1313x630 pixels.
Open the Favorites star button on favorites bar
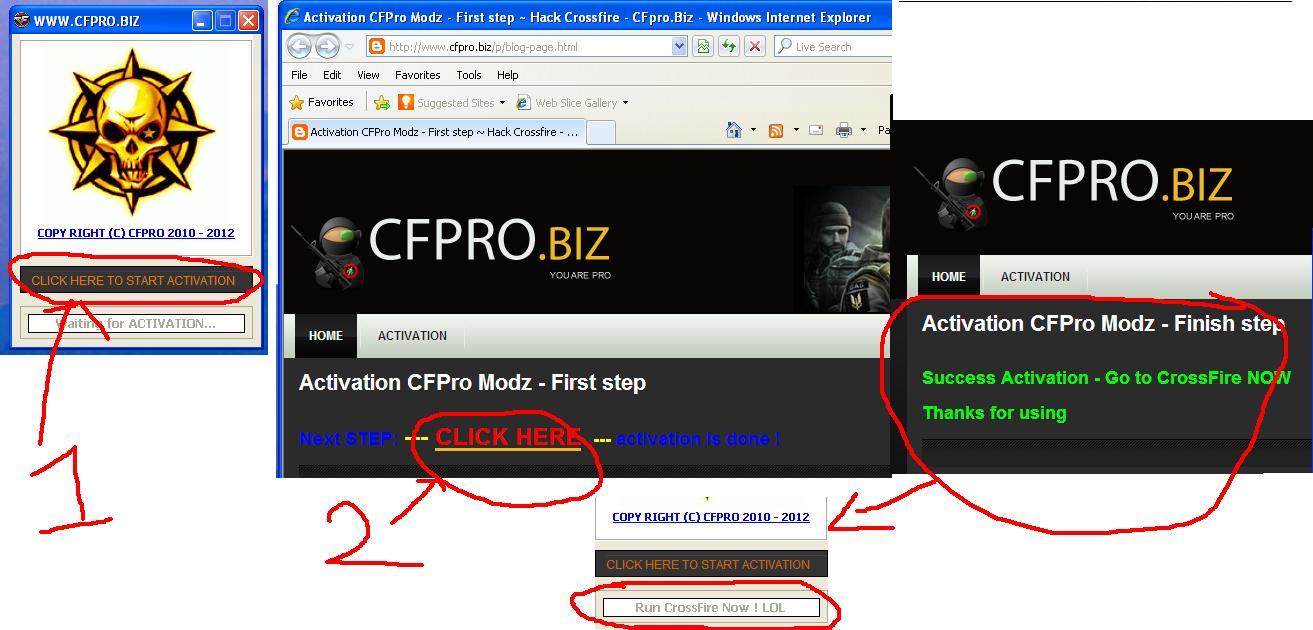click(321, 102)
